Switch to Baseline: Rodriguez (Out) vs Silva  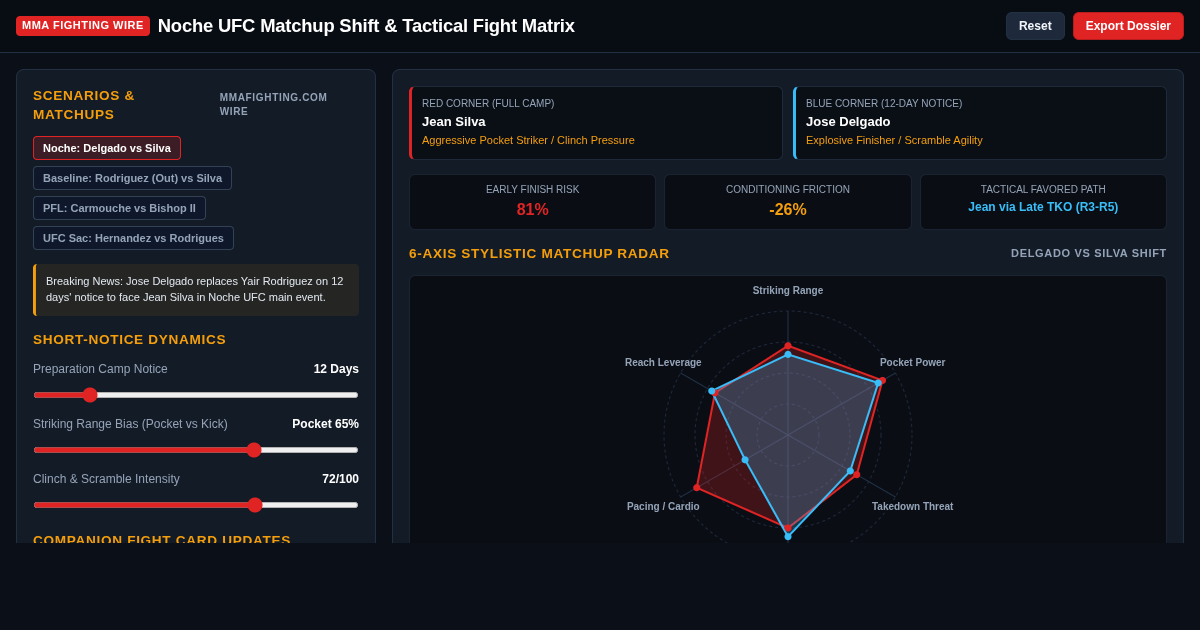click(132, 178)
